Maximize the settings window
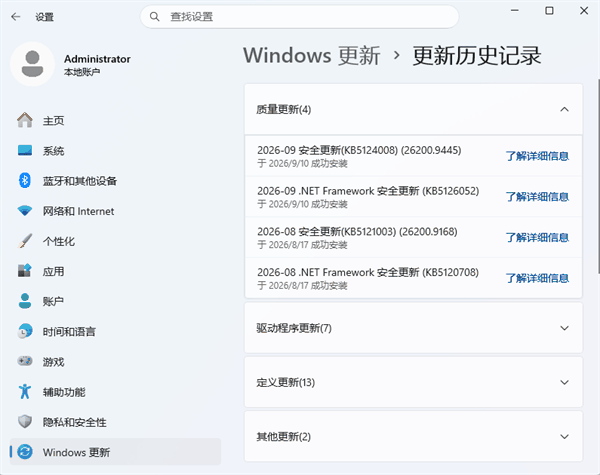Screen dimensions: 600x475 point(549,11)
